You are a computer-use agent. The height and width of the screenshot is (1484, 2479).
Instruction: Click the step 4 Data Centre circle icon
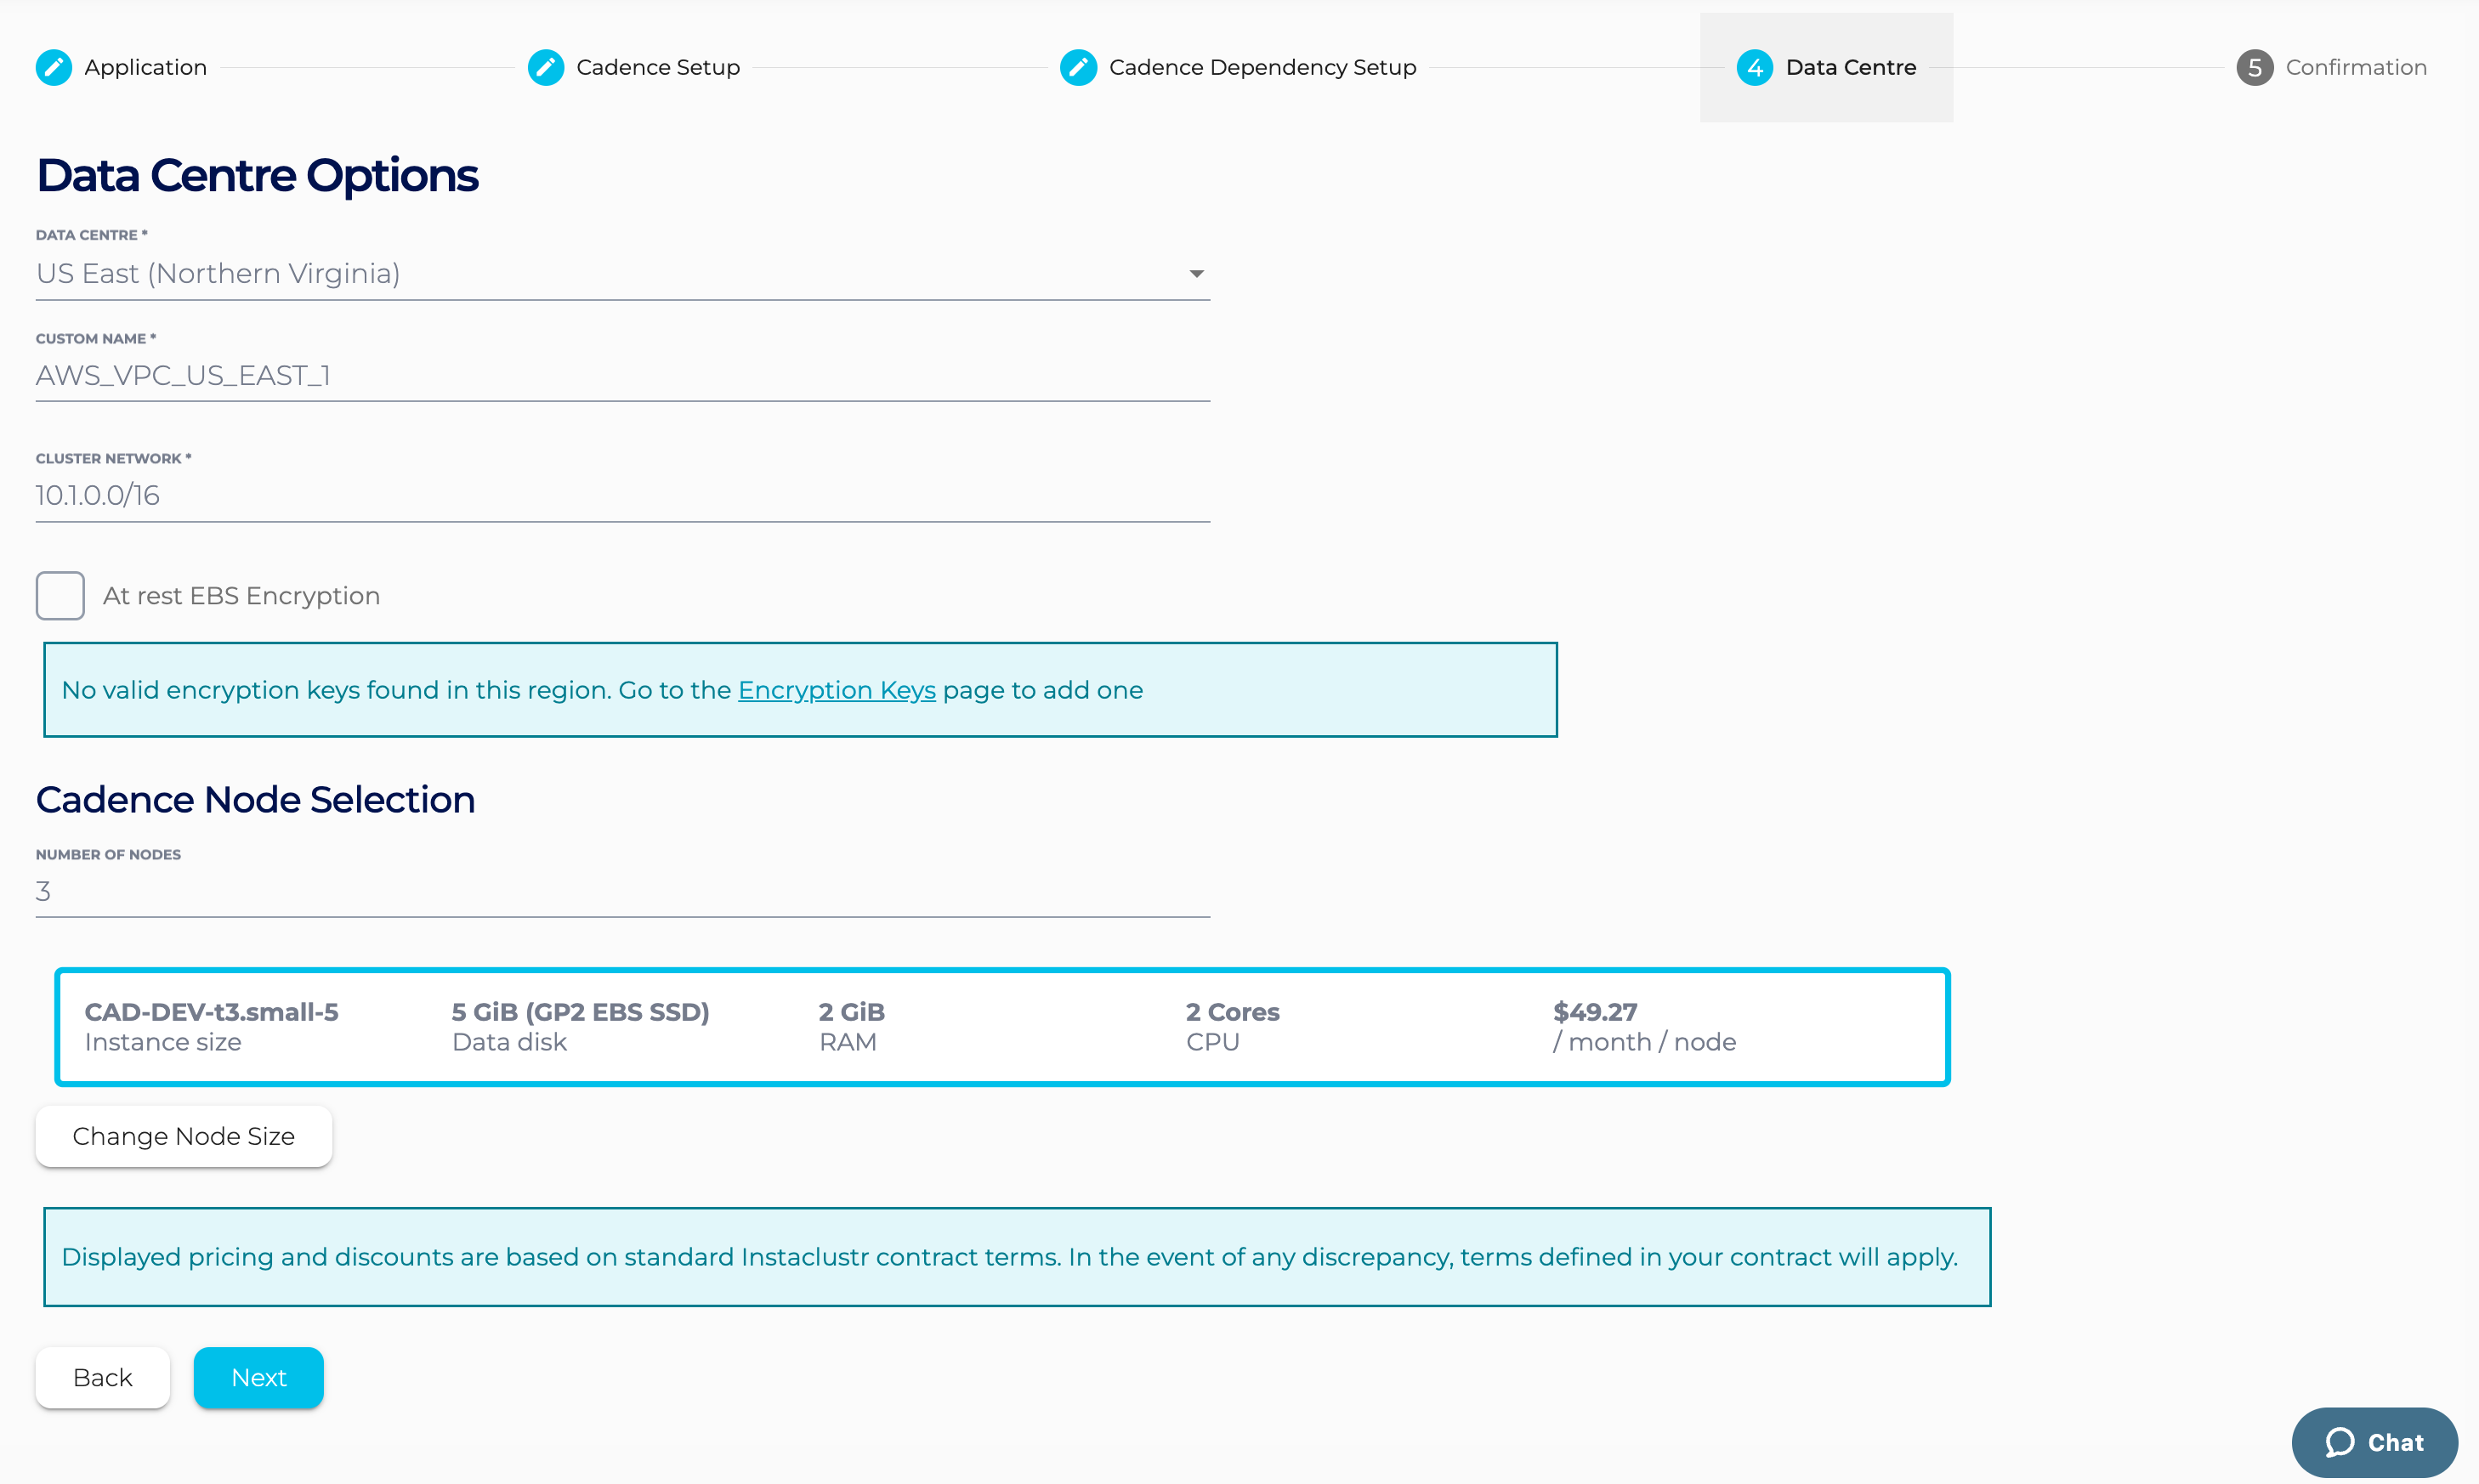[1754, 67]
